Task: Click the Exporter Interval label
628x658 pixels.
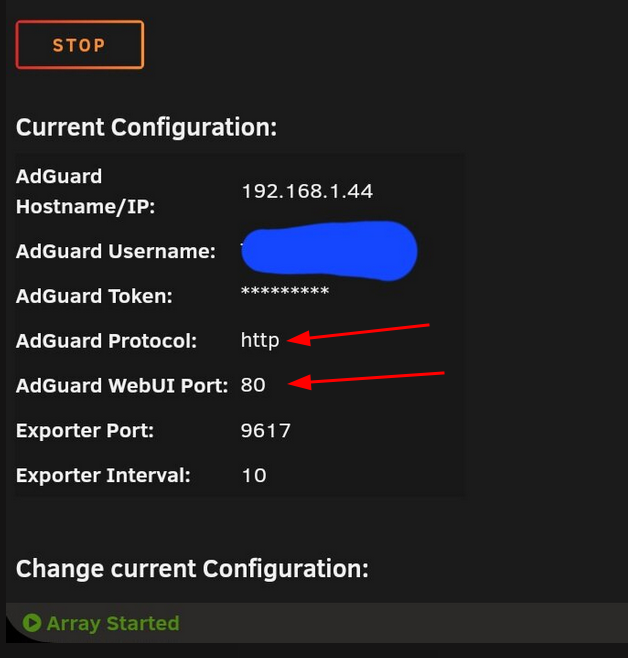Action: click(x=103, y=475)
